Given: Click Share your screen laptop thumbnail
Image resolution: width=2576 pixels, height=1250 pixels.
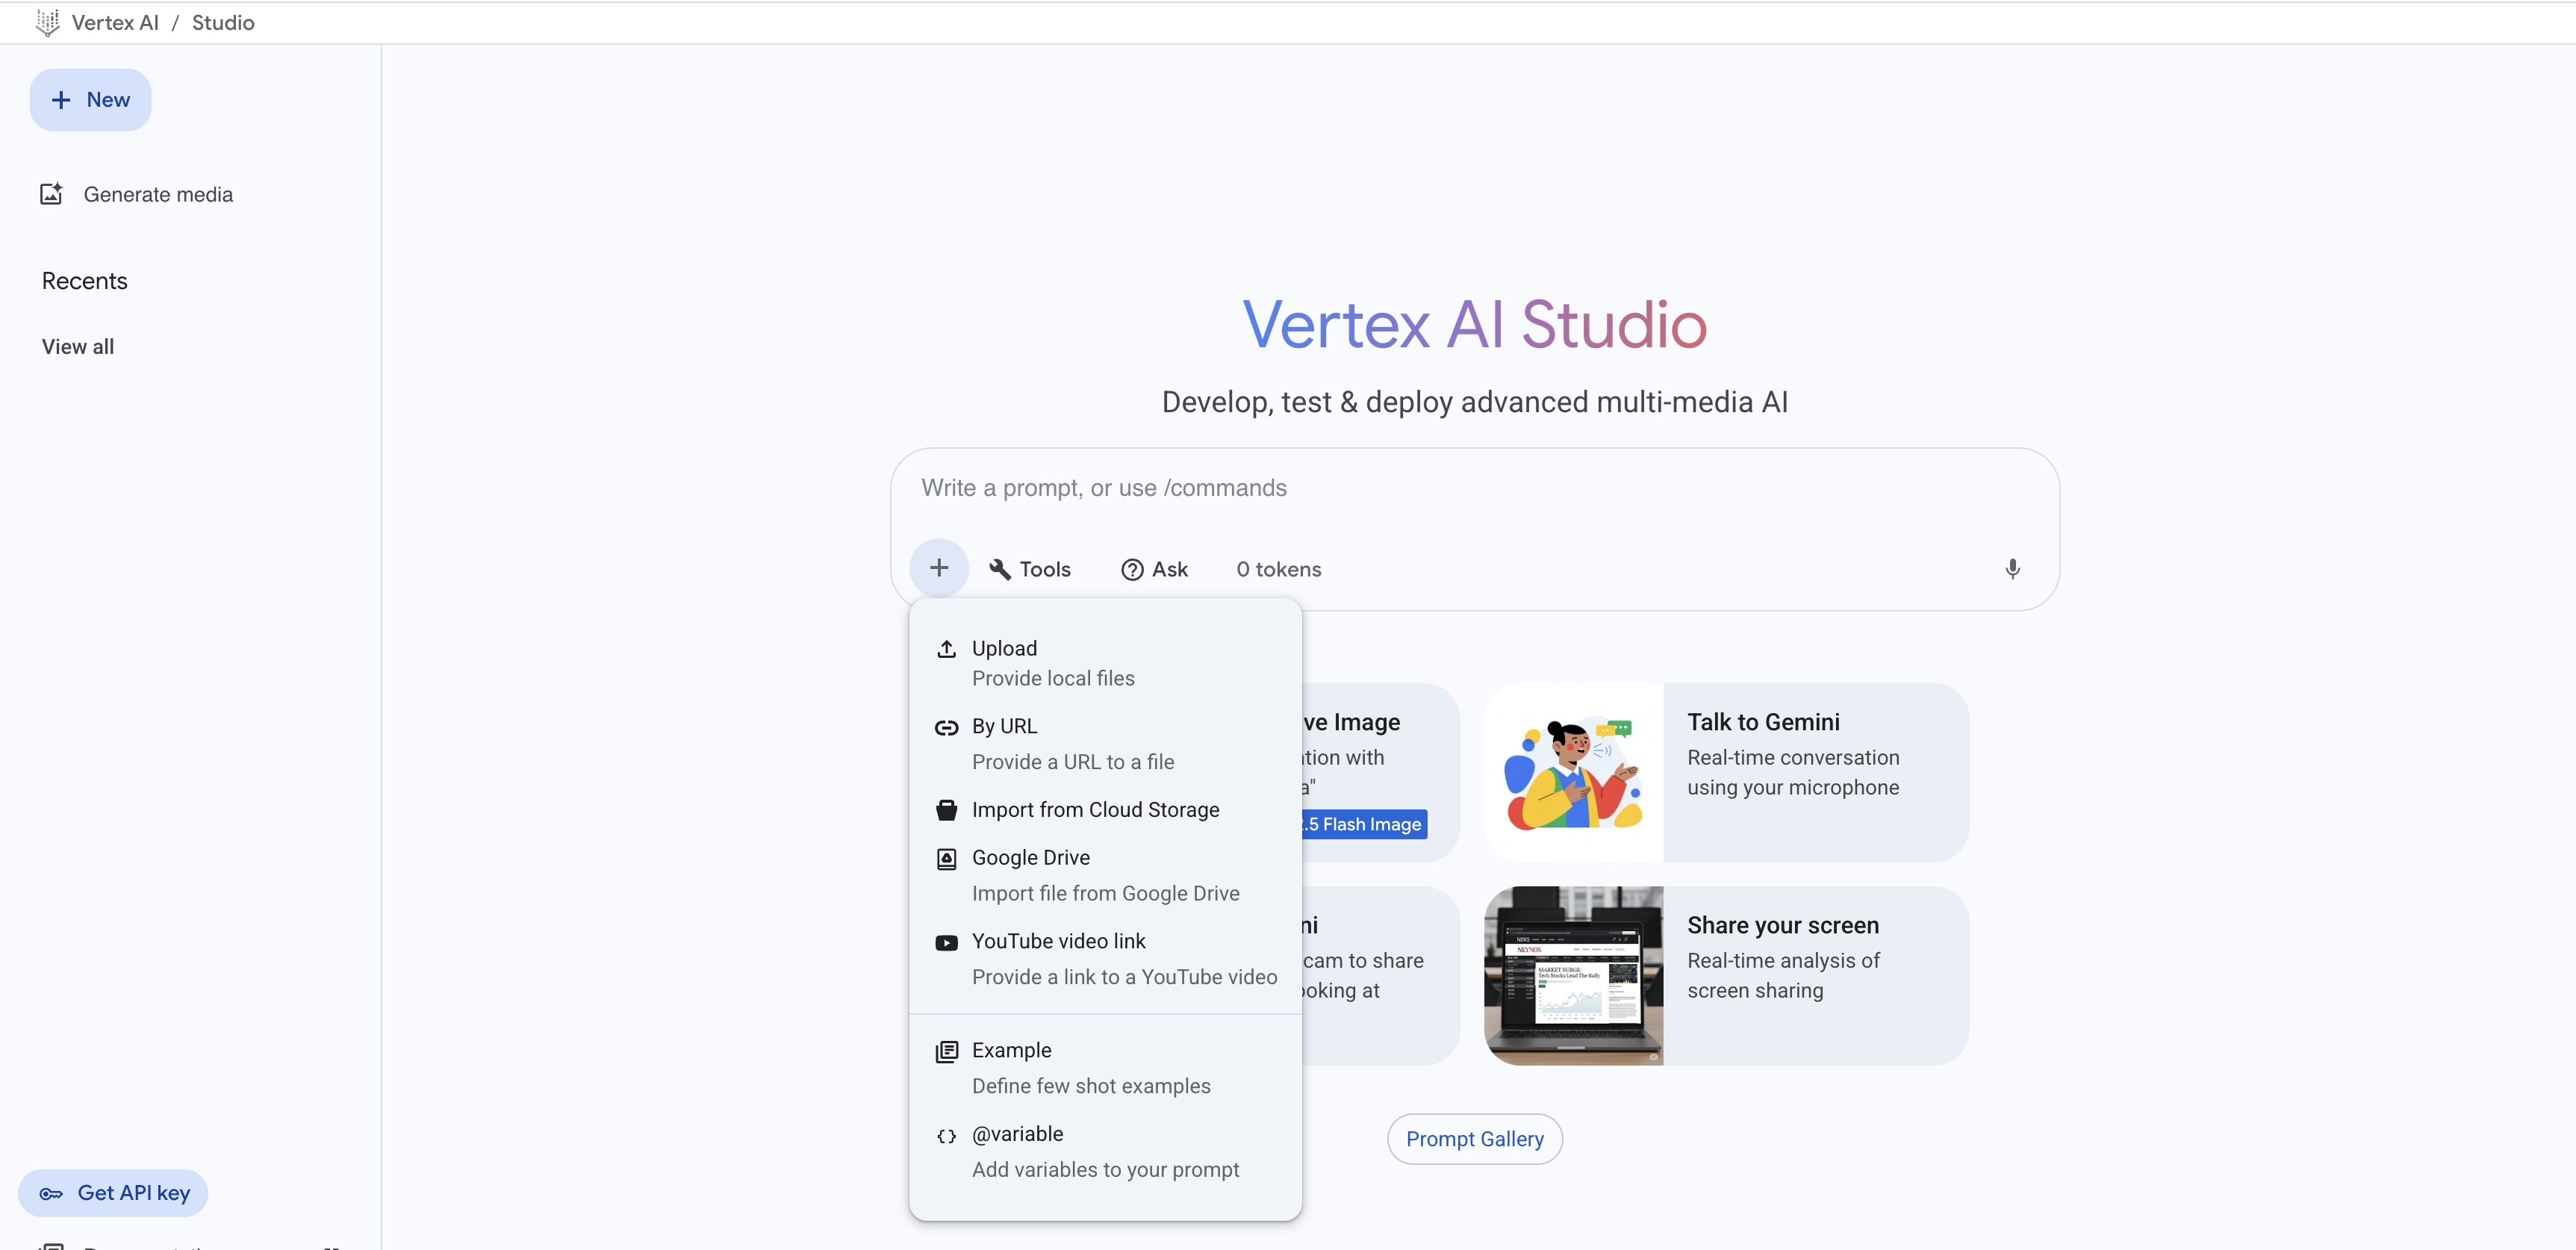Looking at the screenshot, I should [x=1574, y=975].
